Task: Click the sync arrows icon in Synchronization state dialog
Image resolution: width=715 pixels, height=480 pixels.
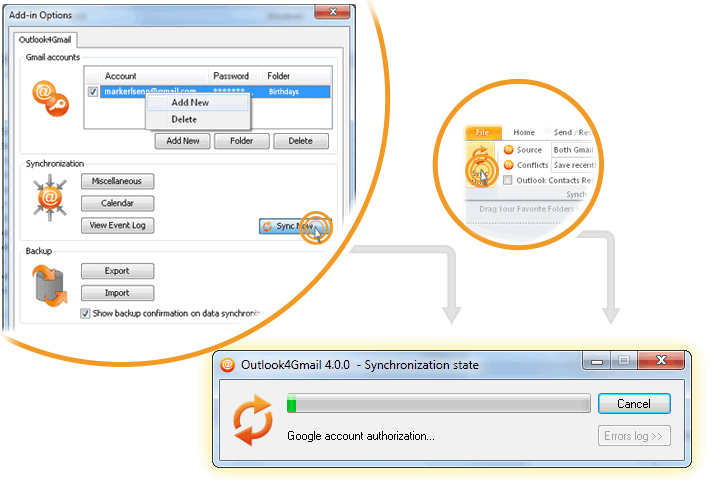Action: 253,419
